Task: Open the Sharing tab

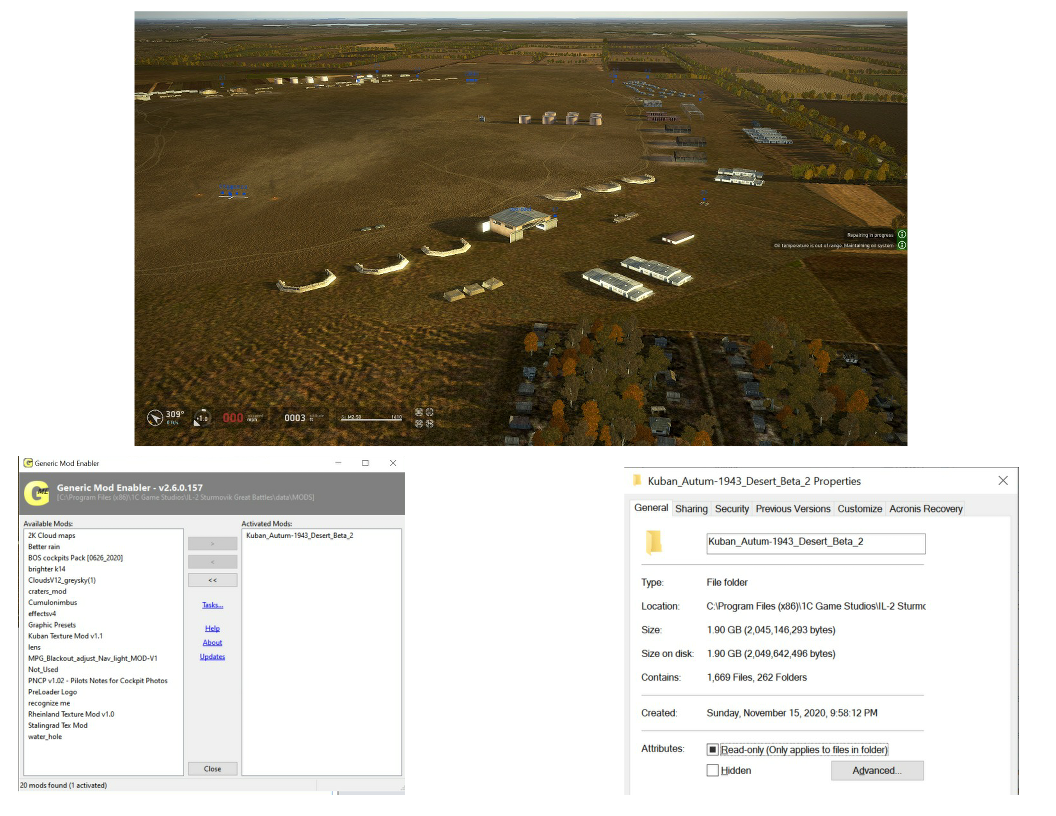Action: pyautogui.click(x=691, y=509)
